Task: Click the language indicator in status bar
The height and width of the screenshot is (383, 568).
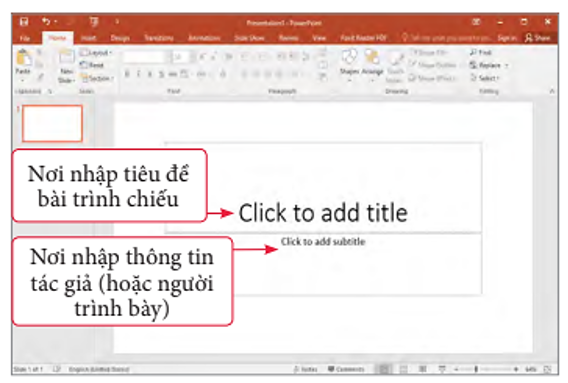Action: (99, 369)
